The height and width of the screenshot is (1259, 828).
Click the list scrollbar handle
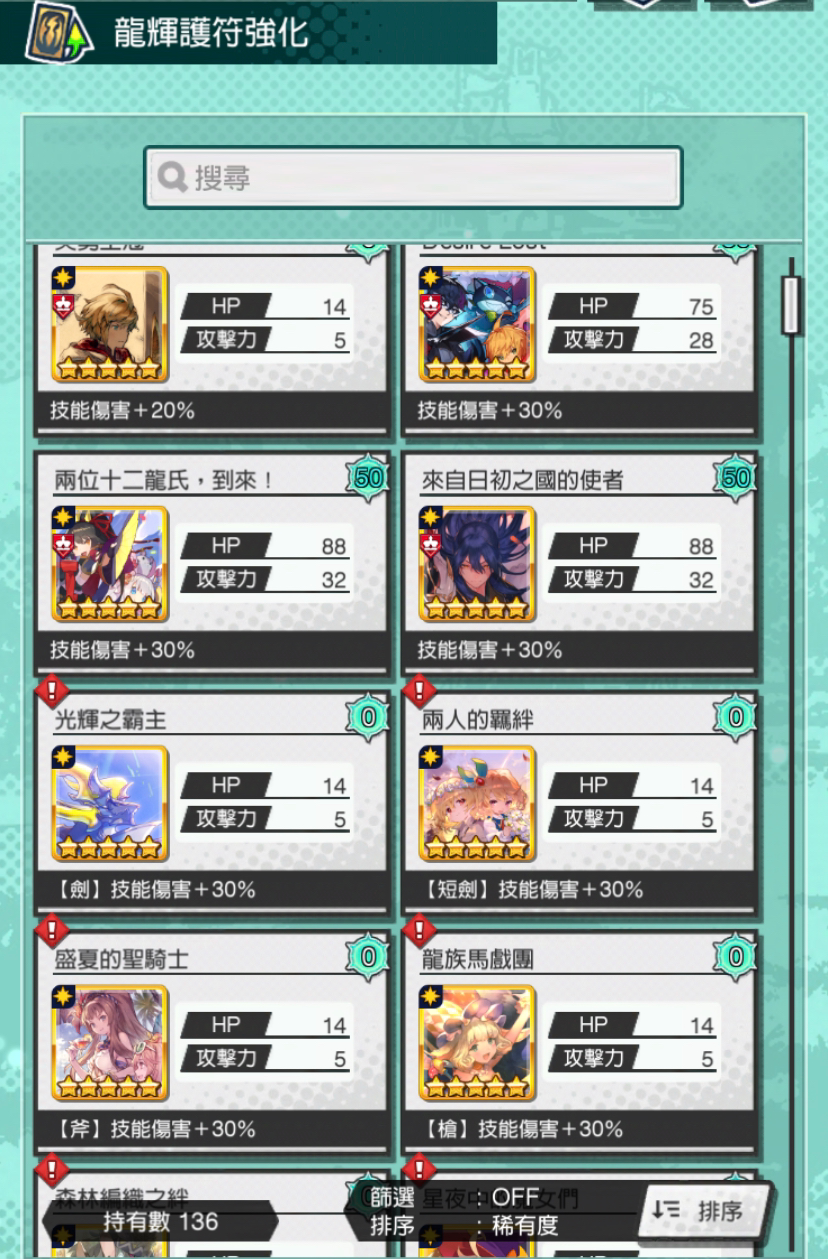[x=791, y=305]
